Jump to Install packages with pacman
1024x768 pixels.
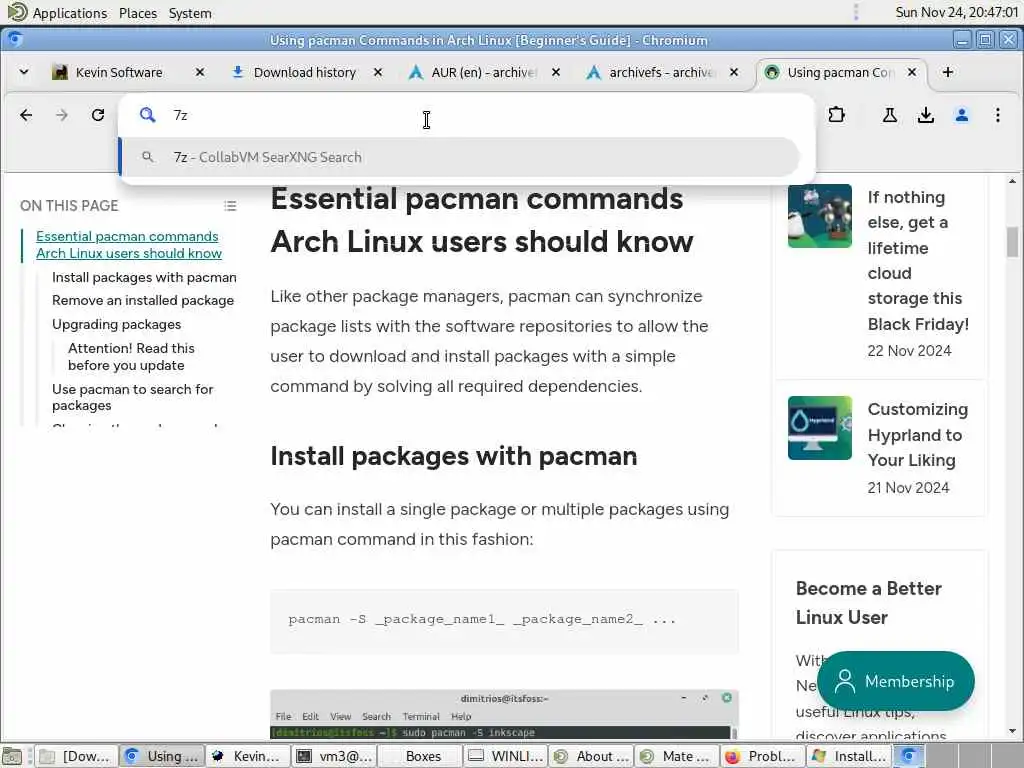[x=144, y=278]
